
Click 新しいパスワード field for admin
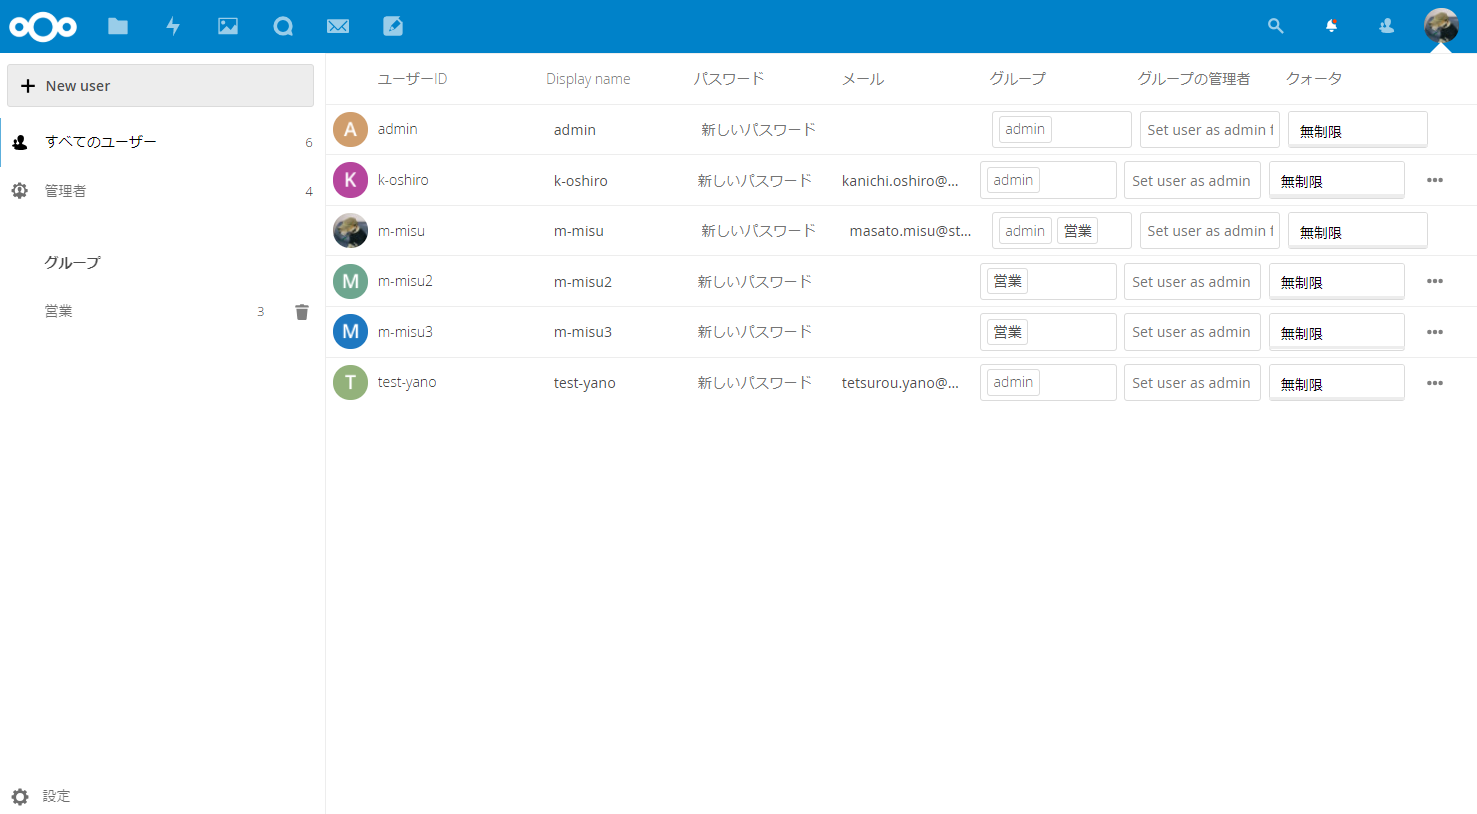pyautogui.click(x=758, y=129)
